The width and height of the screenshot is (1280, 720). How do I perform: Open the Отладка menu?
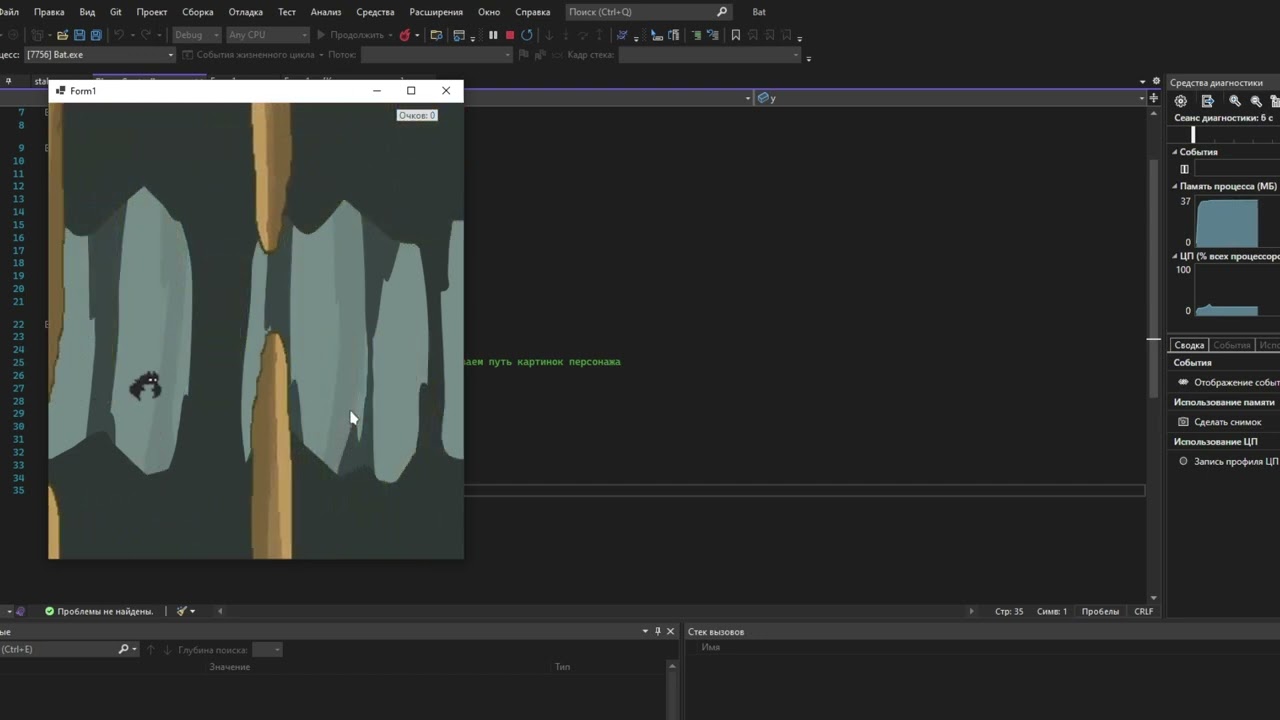point(245,12)
